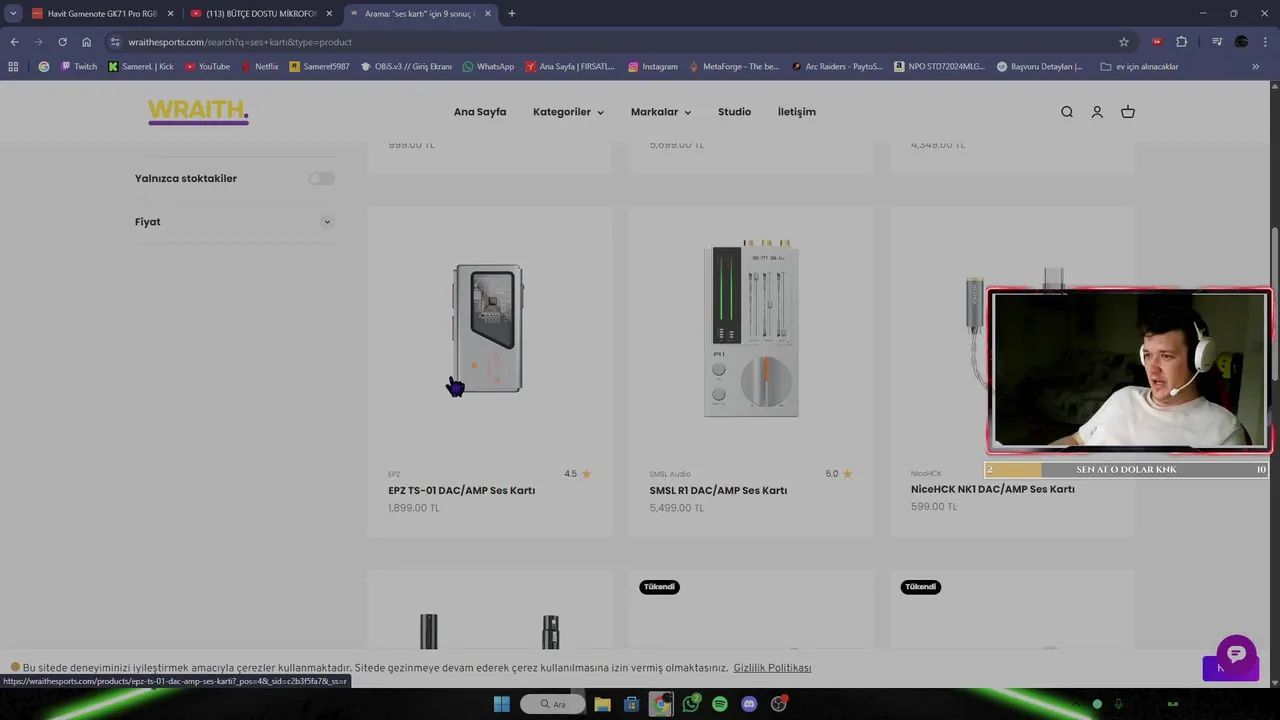Image resolution: width=1280 pixels, height=720 pixels.
Task: Open Discord from the taskbar
Action: coord(749,704)
